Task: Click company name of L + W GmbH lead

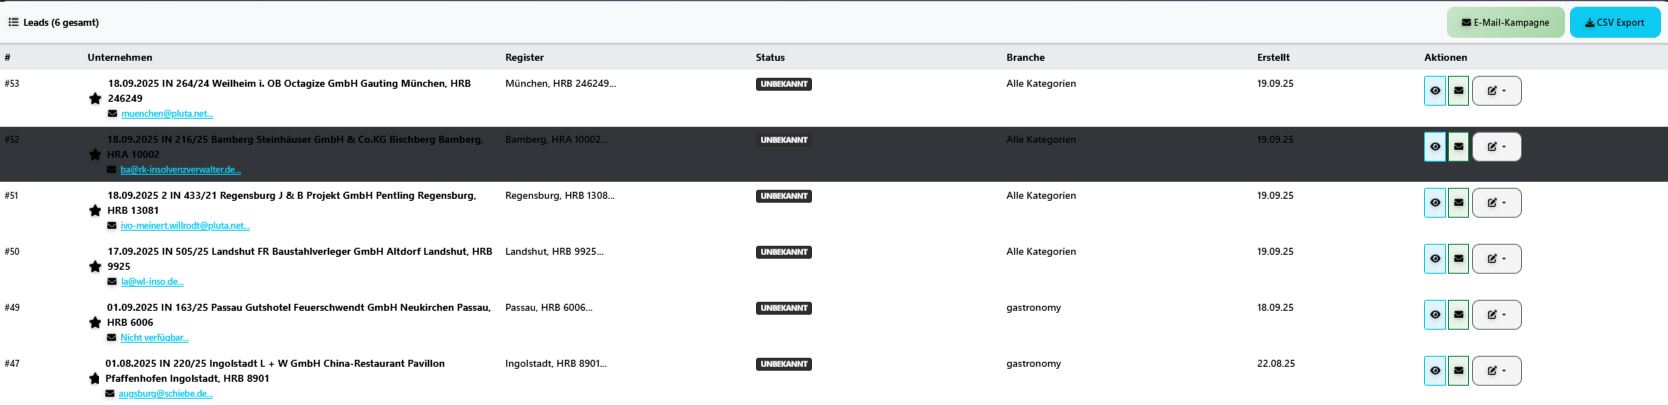Action: click(275, 371)
